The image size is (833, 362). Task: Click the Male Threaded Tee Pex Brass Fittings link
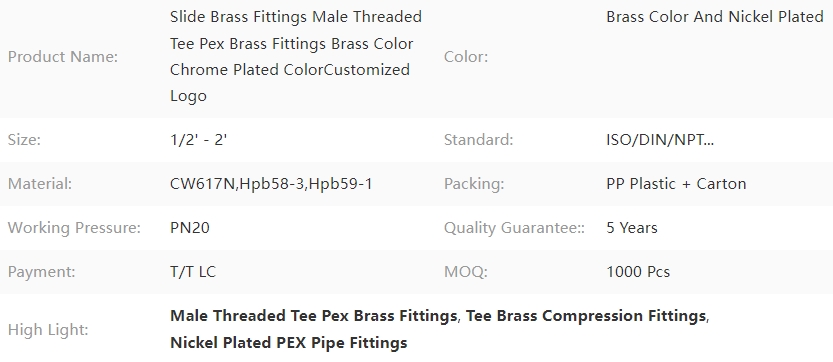[x=313, y=316]
